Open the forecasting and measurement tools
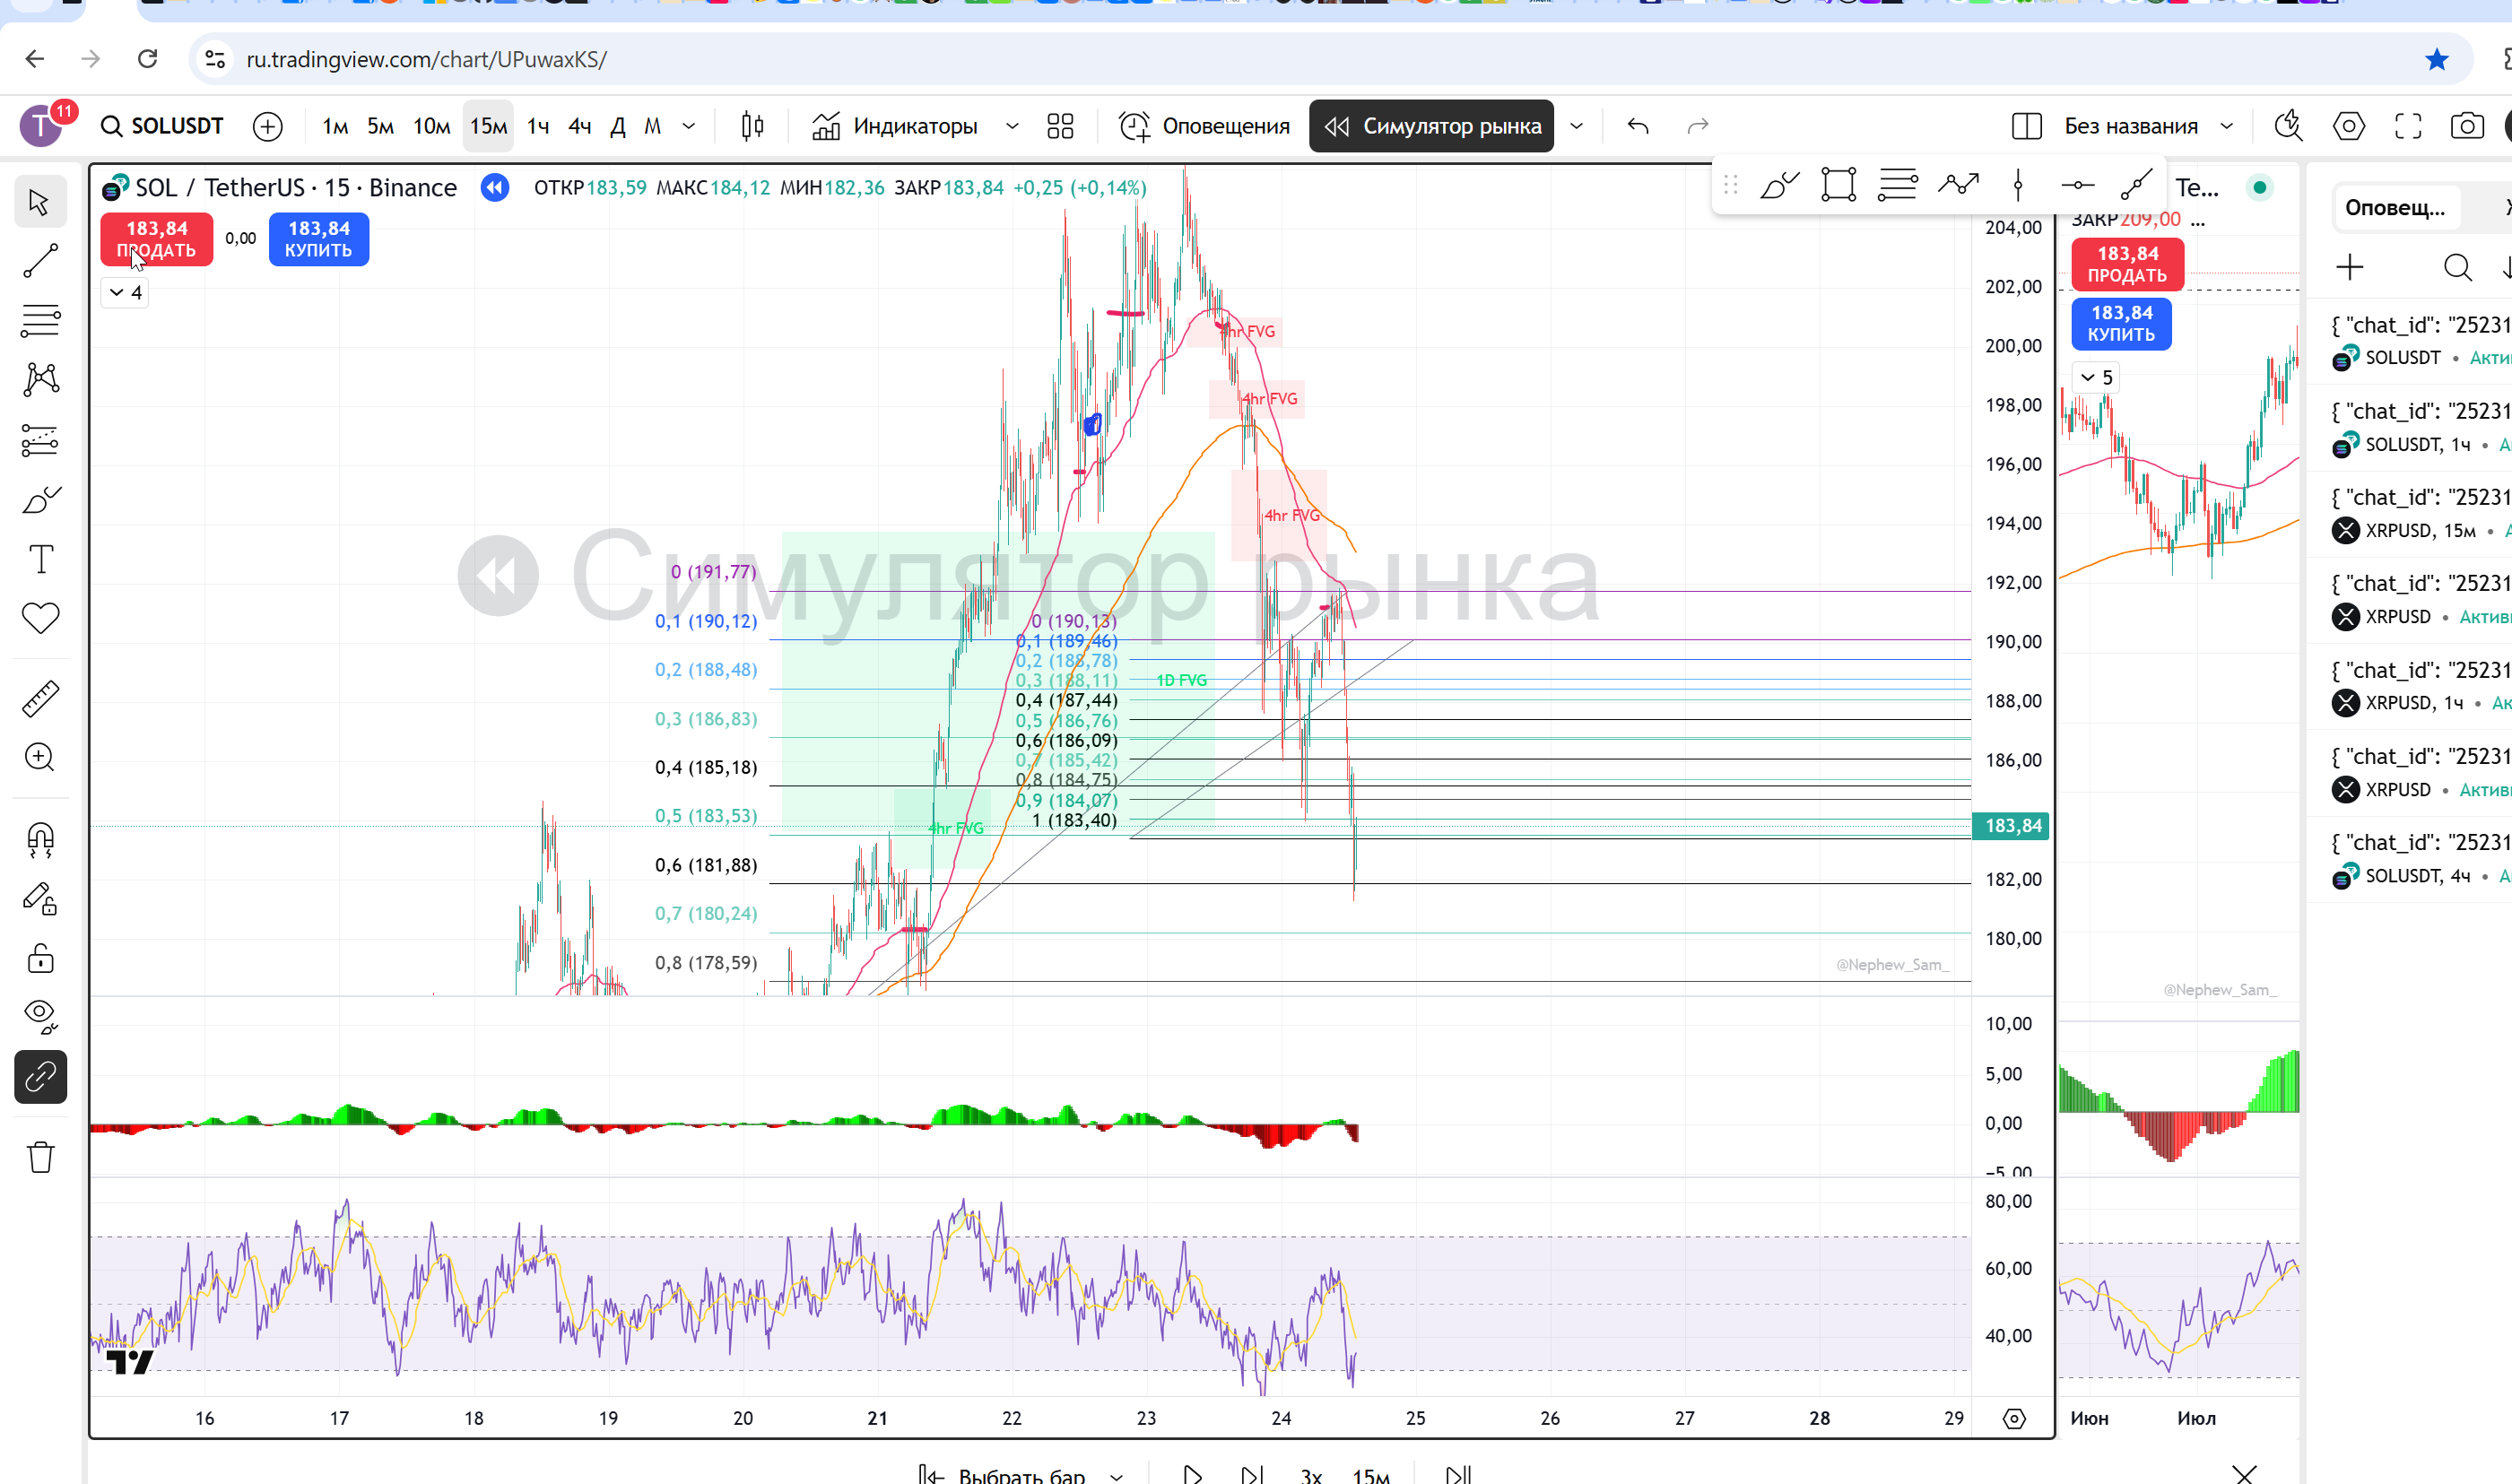The image size is (2512, 1484). point(40,440)
